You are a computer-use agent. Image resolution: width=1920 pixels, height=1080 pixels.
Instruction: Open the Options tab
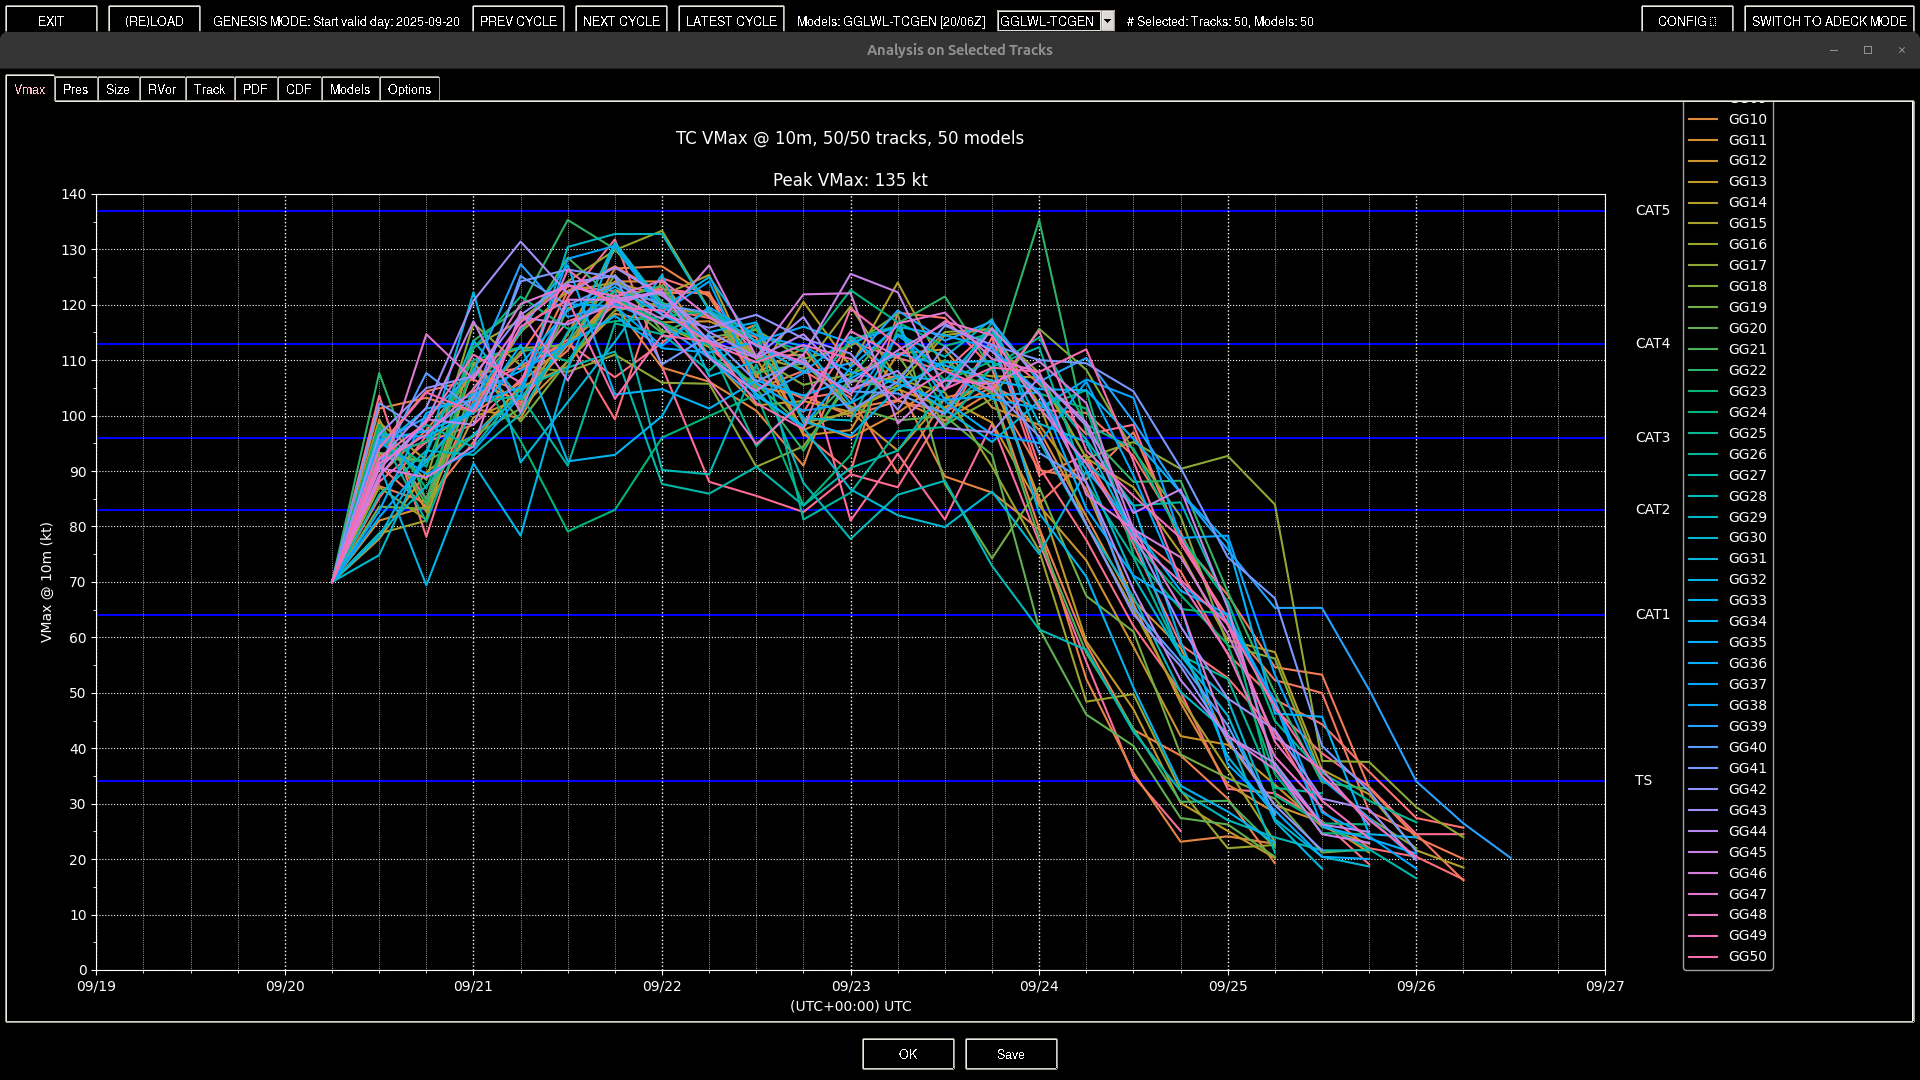[409, 89]
